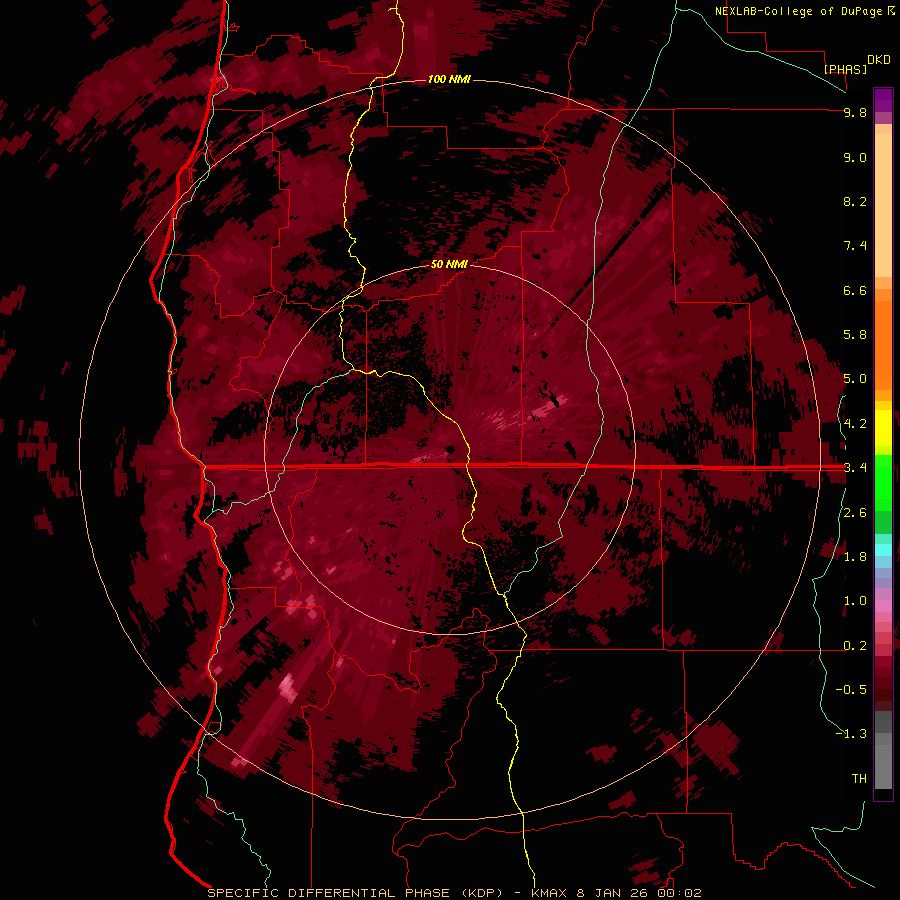
Task: Click the 3.4 value on color scale
Action: 855,468
